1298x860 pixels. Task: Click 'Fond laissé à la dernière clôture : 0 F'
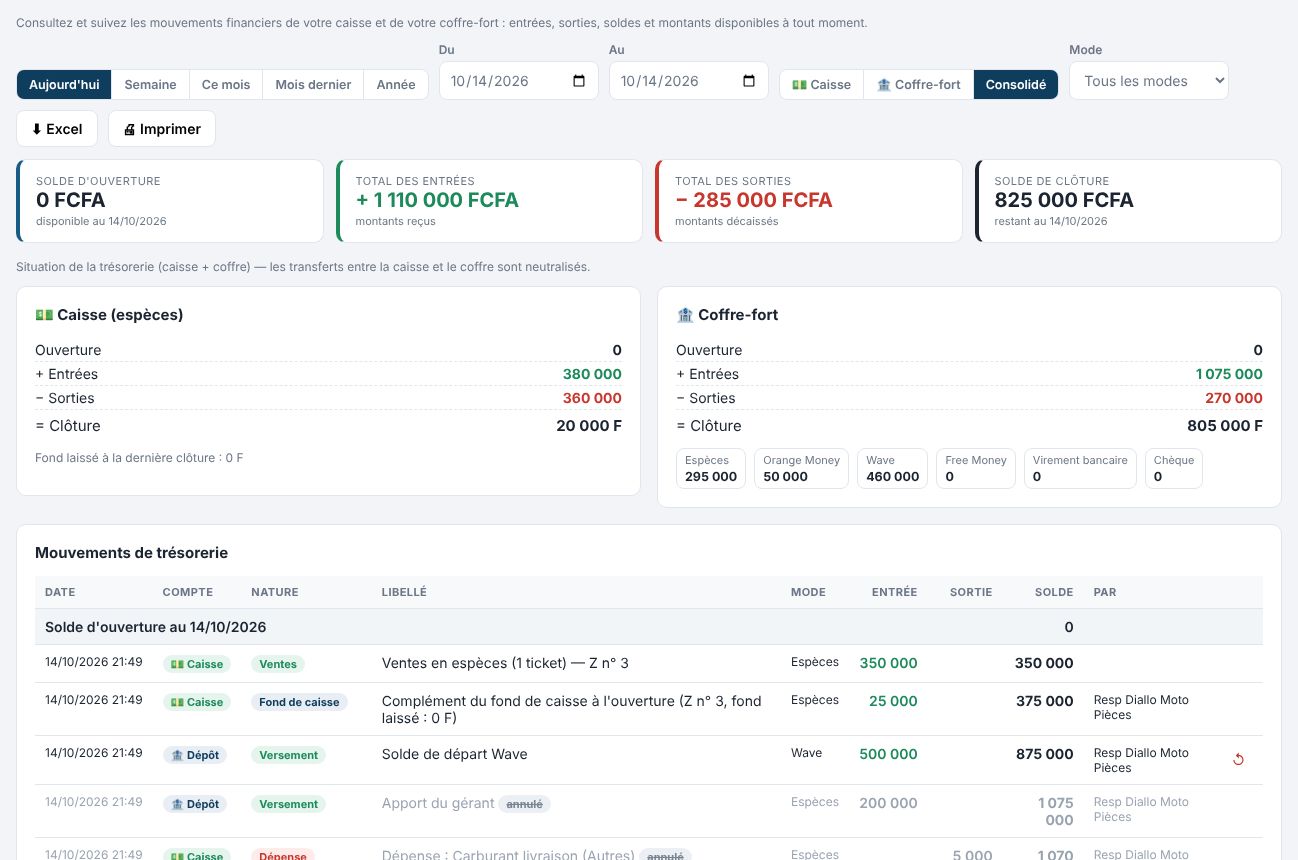tap(139, 458)
